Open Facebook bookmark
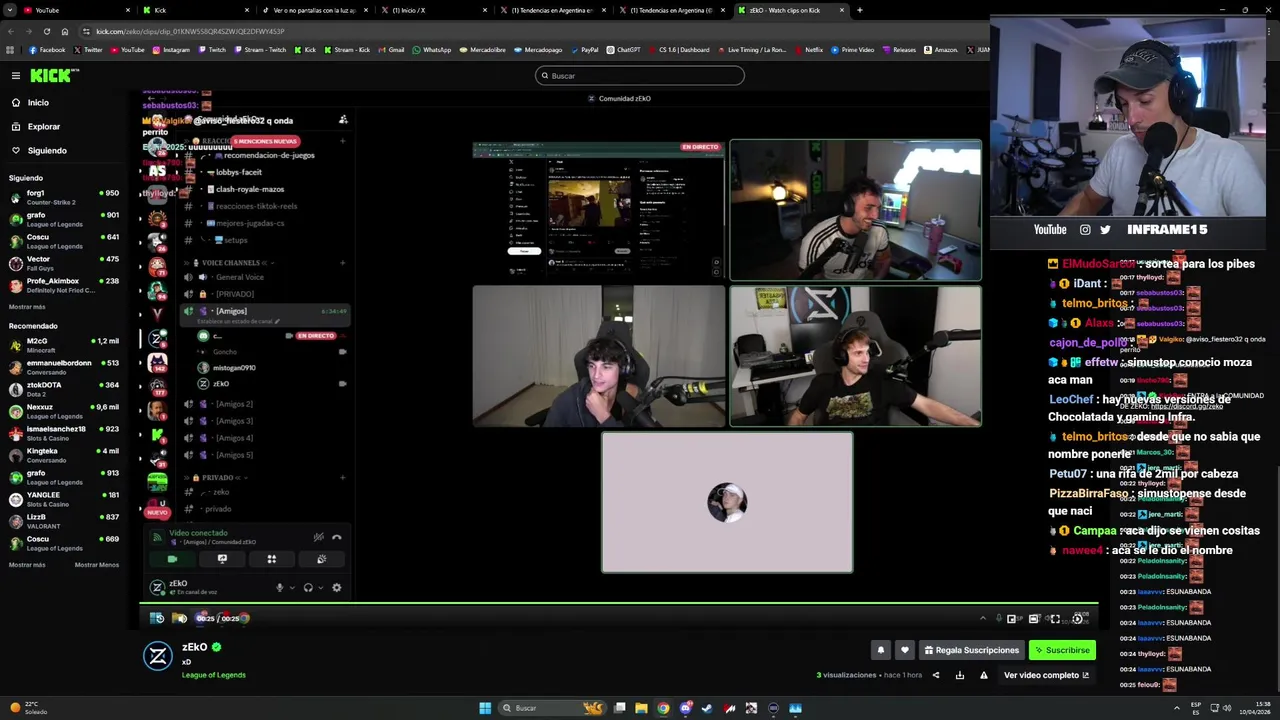The image size is (1280, 720). point(47,50)
